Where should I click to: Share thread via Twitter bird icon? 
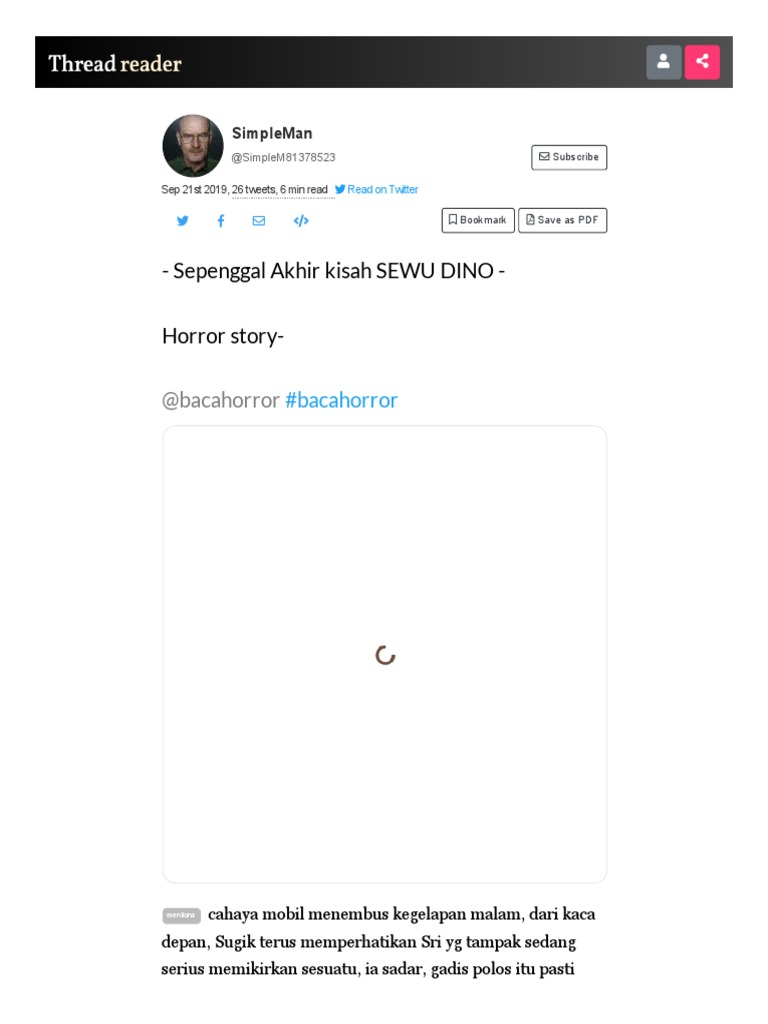click(183, 221)
